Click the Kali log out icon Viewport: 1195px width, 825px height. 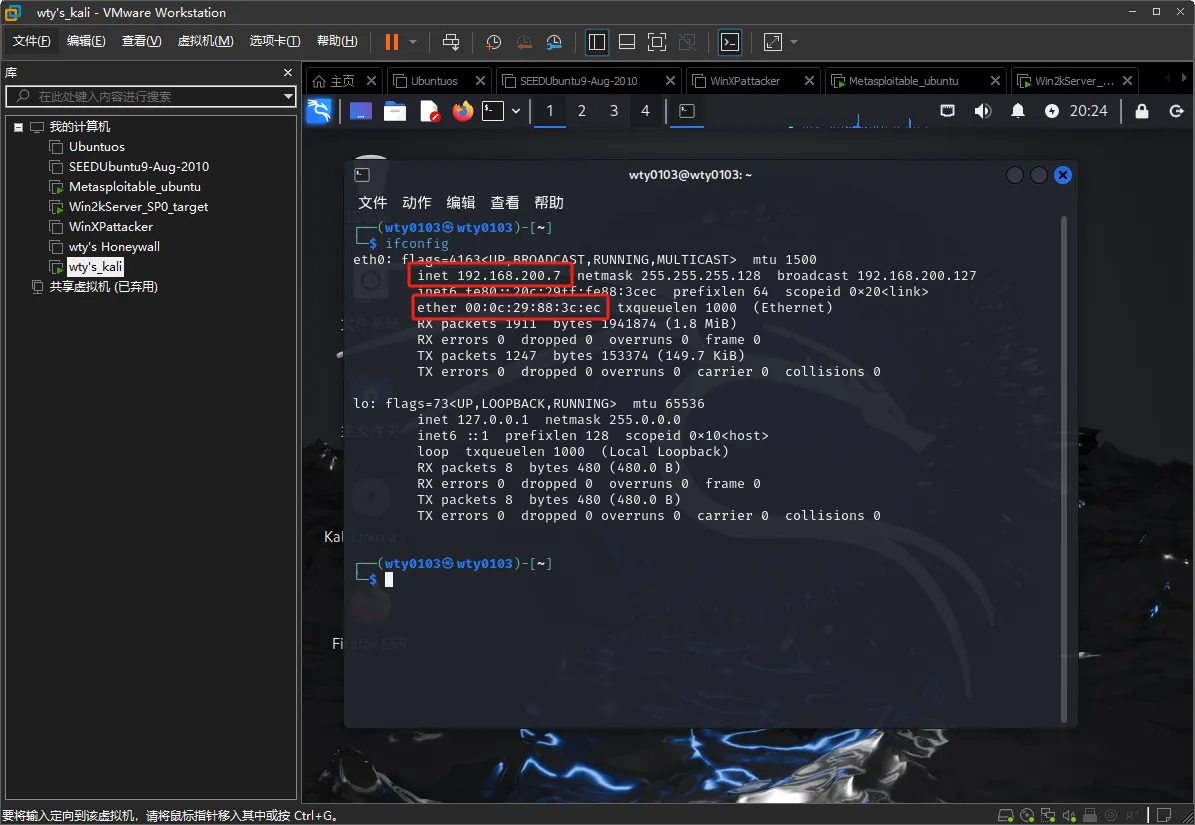pyautogui.click(x=1177, y=111)
